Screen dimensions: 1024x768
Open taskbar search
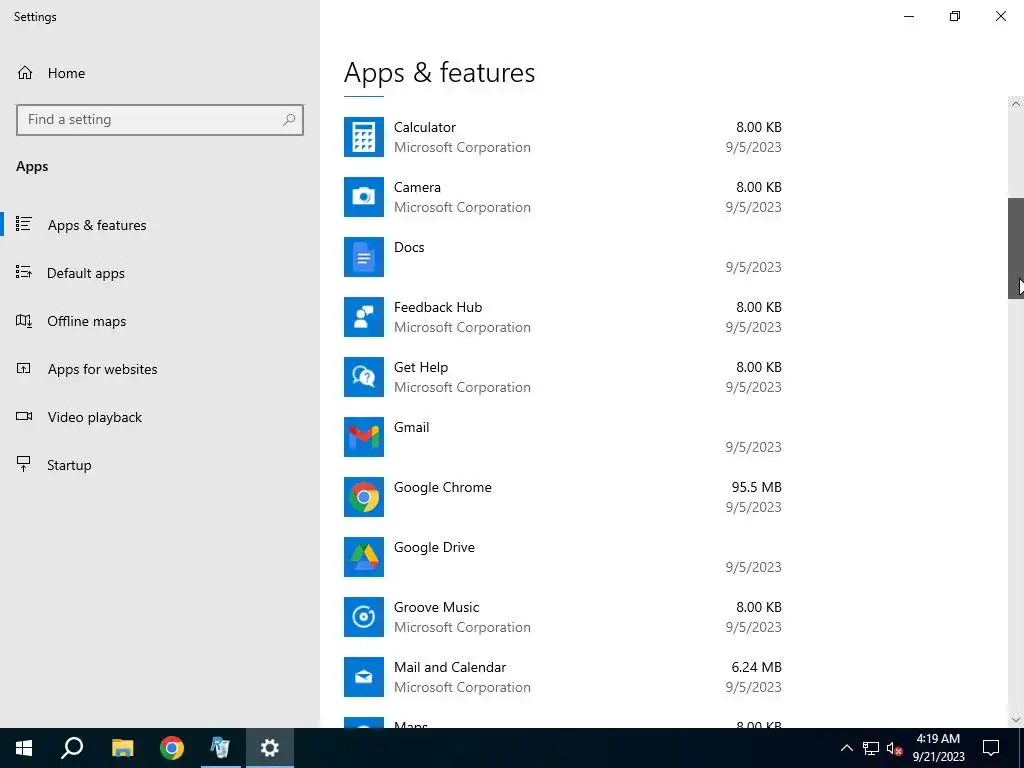pos(72,748)
